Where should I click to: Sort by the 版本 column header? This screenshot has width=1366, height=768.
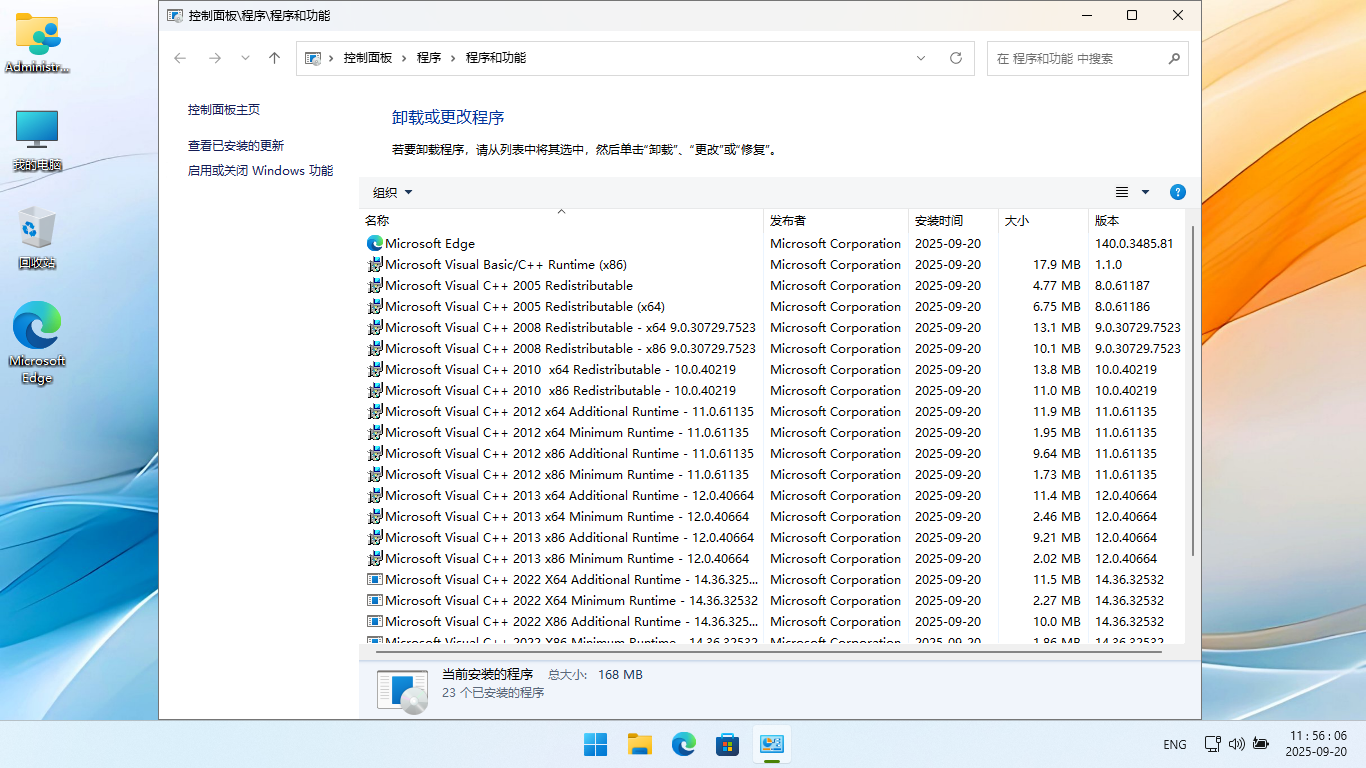(1137, 220)
